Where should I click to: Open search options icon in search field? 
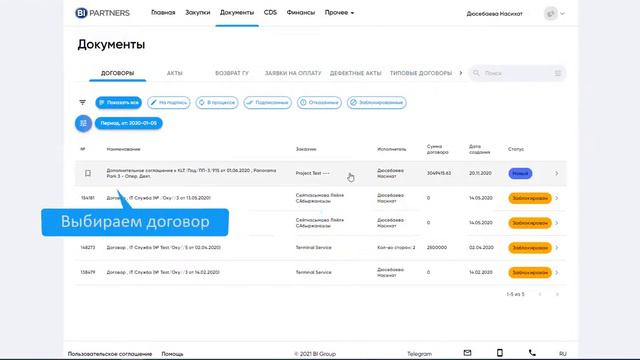(x=558, y=73)
